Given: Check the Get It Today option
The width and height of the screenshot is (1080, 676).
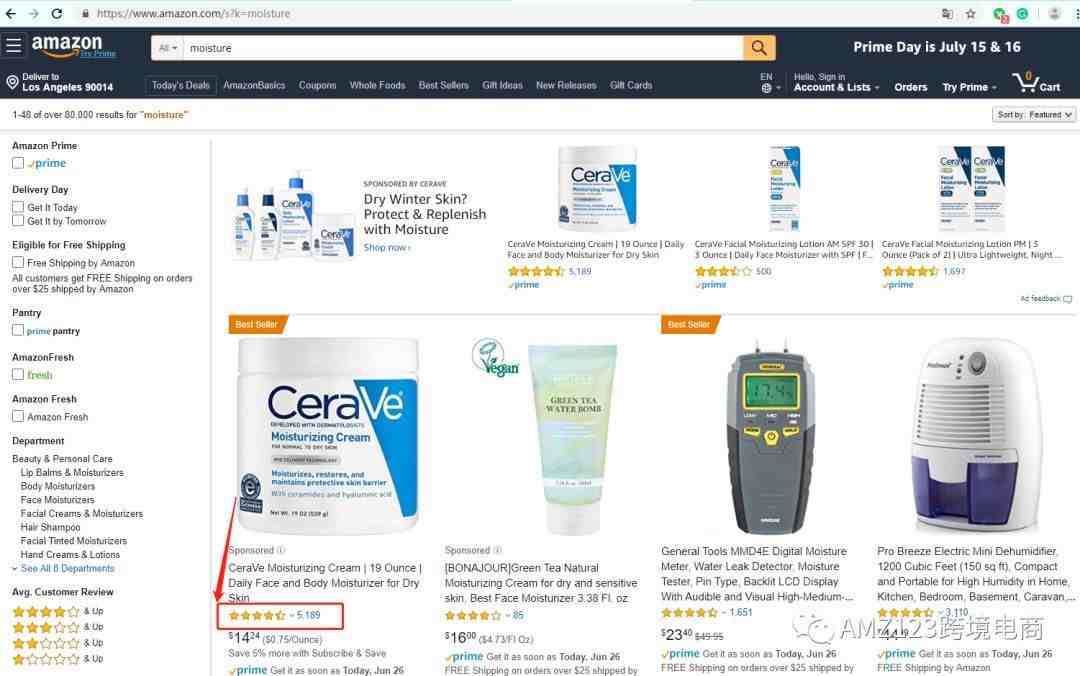Looking at the screenshot, I should click(18, 207).
